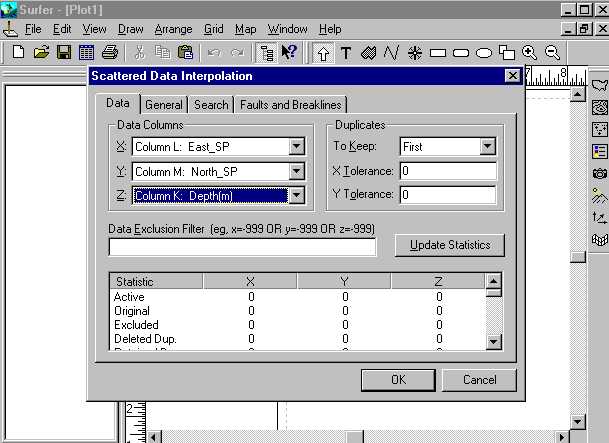Viewport: 609px width, 443px height.
Task: Activate context help pointer icon
Action: (x=289, y=52)
